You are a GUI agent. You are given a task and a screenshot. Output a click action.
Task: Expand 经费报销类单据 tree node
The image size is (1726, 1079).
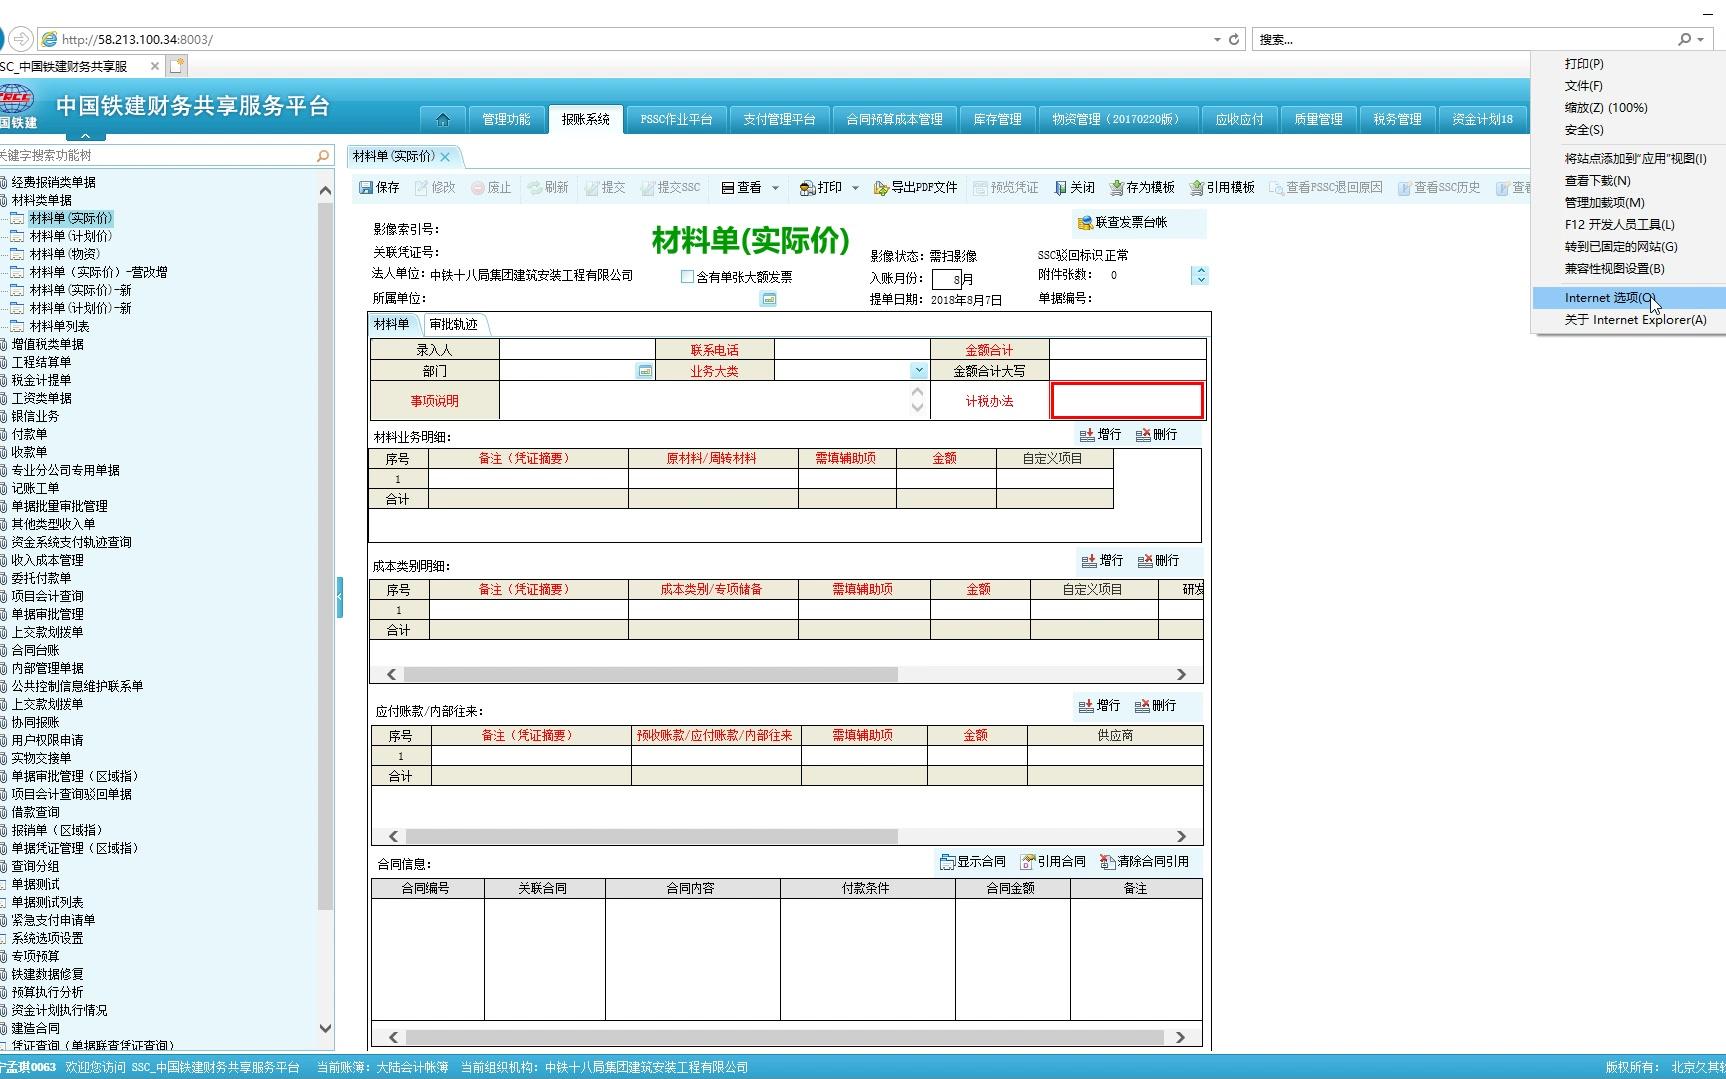pyautogui.click(x=4, y=182)
